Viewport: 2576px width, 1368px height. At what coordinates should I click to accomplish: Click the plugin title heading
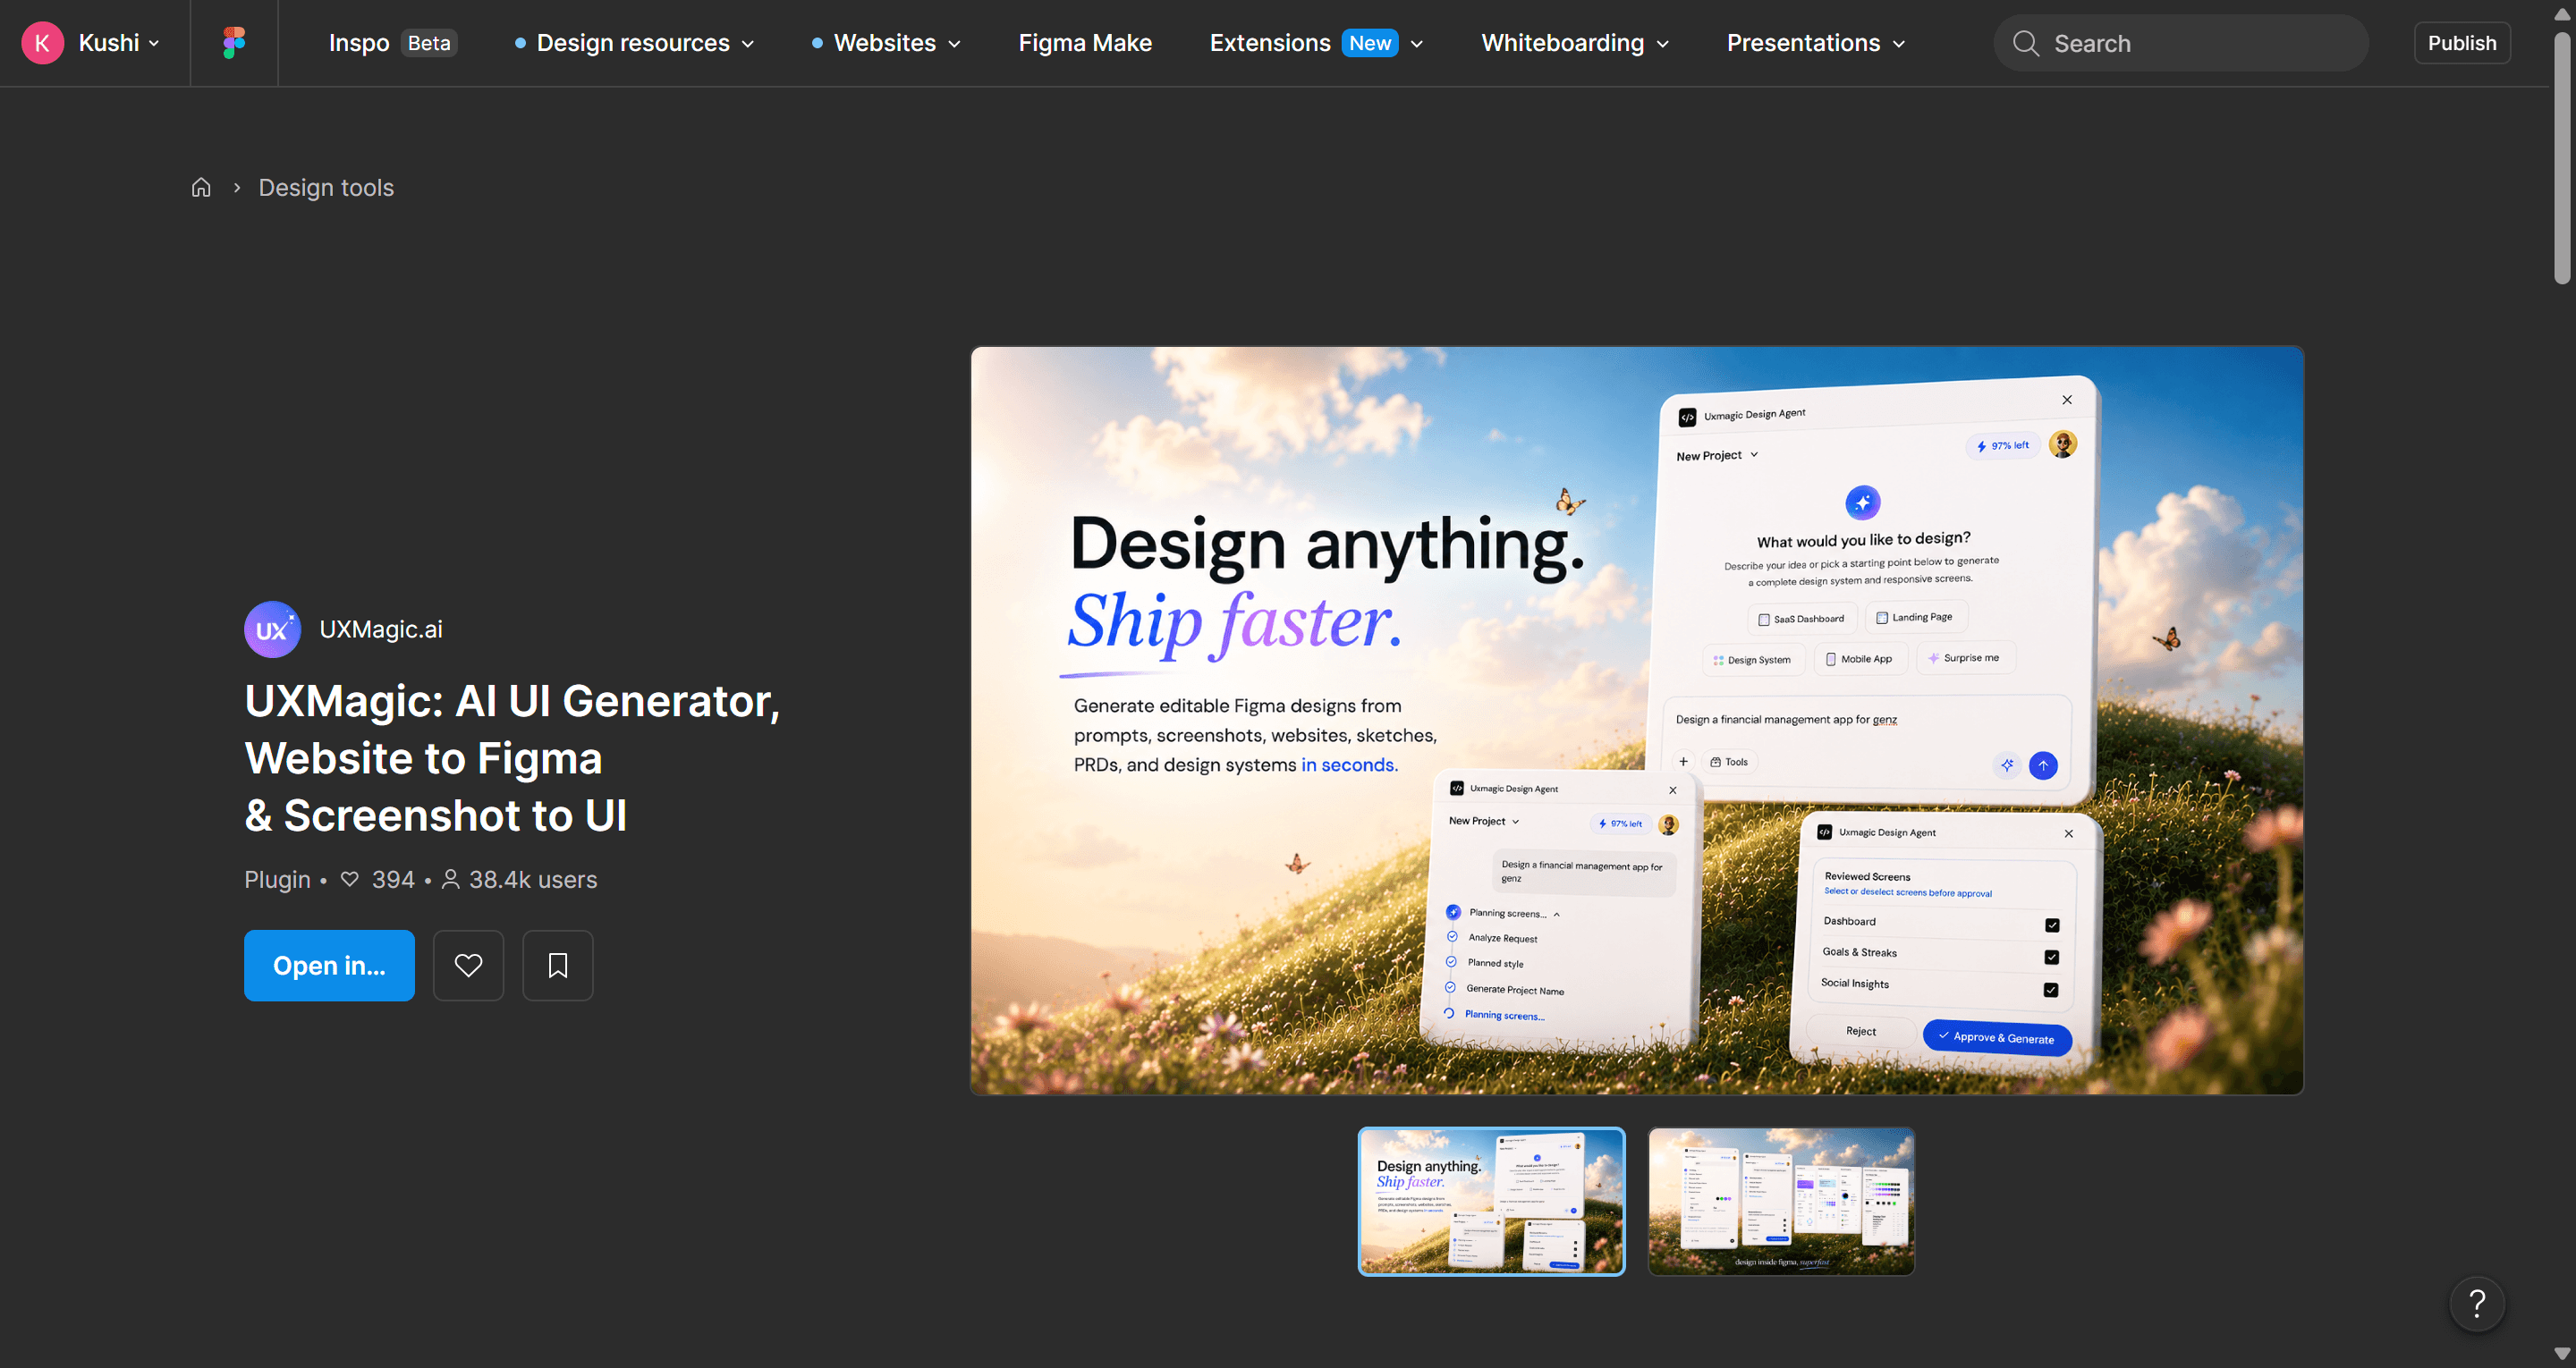click(x=512, y=757)
